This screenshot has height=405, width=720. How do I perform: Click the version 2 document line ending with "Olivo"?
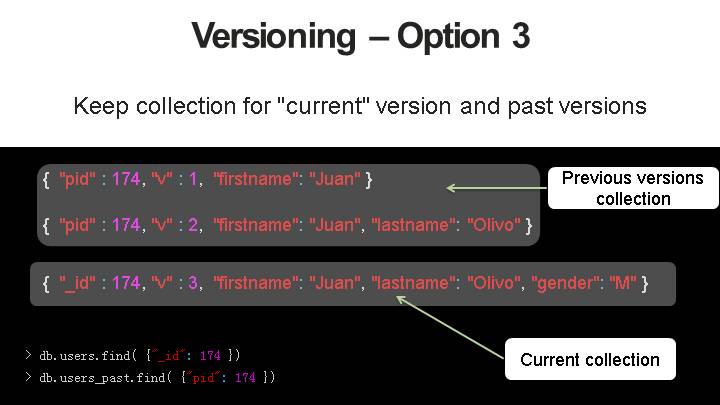[x=287, y=225]
